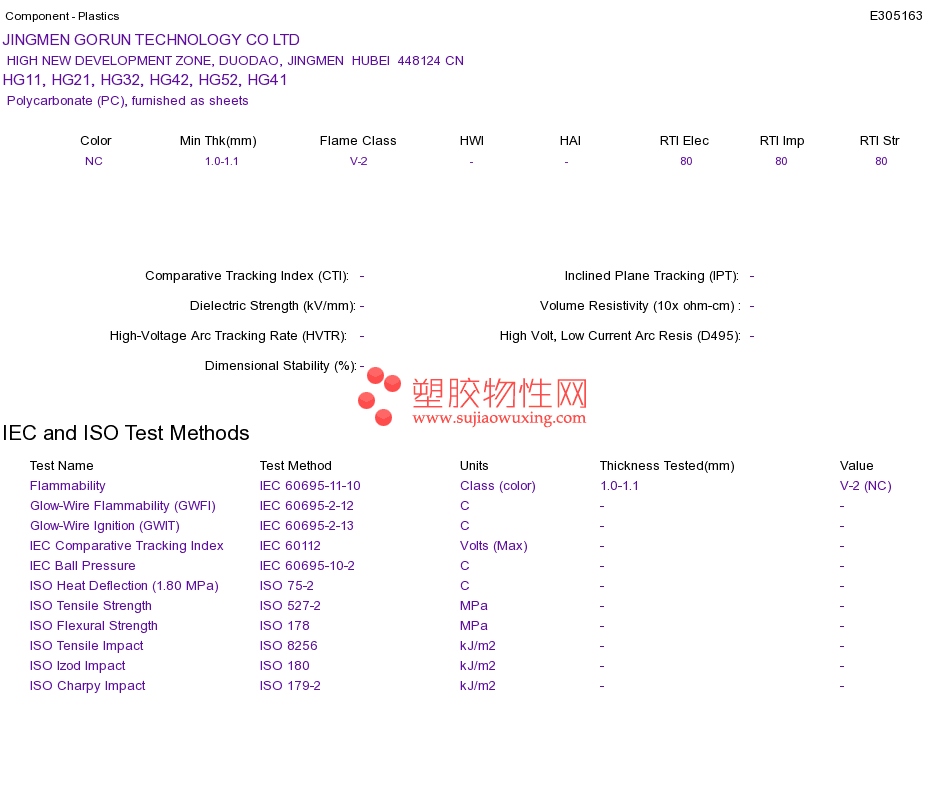
Task: Click the Flammability test name
Action: [68, 485]
